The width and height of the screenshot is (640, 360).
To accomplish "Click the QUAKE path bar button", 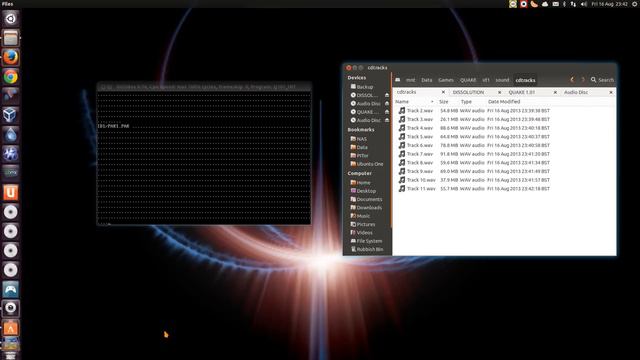I will point(468,80).
